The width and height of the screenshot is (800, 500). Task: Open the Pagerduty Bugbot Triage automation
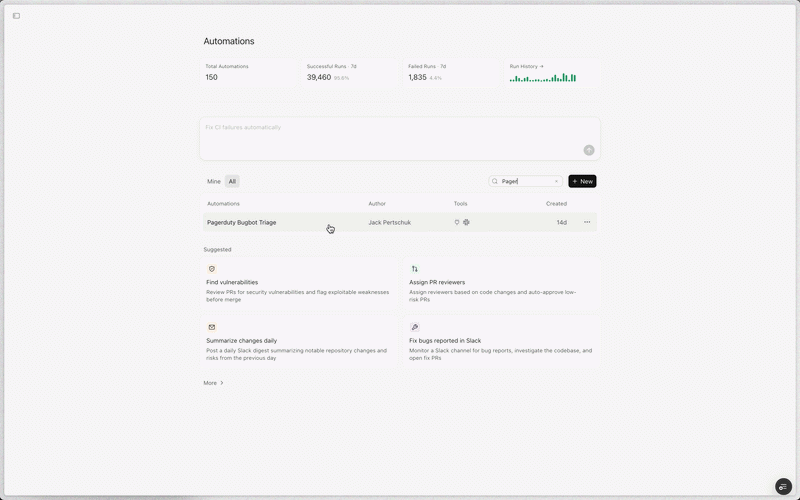click(x=241, y=222)
